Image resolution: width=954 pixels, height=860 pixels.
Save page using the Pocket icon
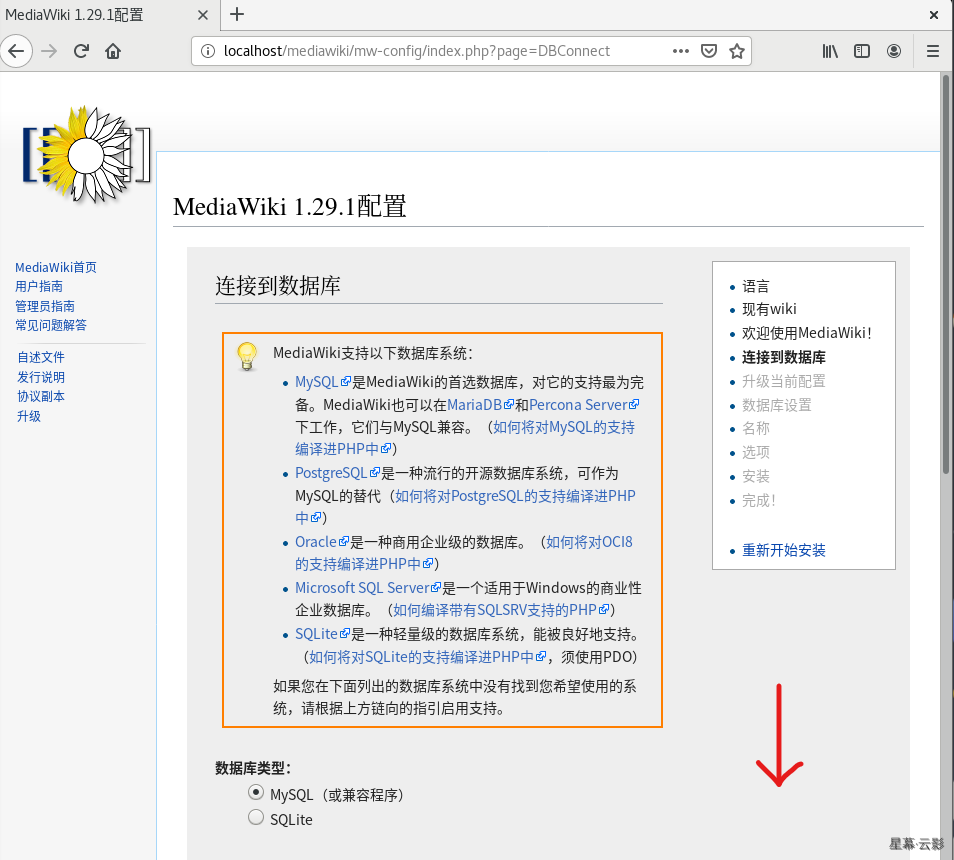coord(709,51)
